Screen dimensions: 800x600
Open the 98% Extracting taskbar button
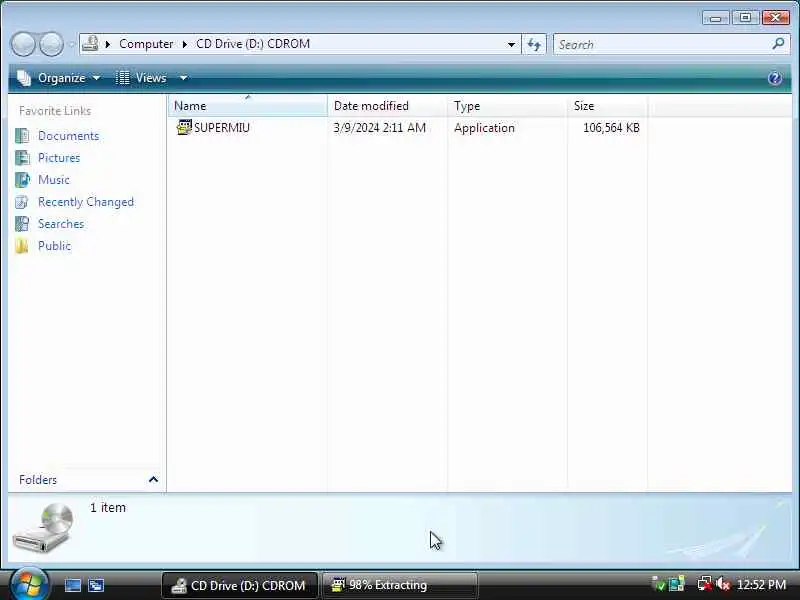click(400, 585)
